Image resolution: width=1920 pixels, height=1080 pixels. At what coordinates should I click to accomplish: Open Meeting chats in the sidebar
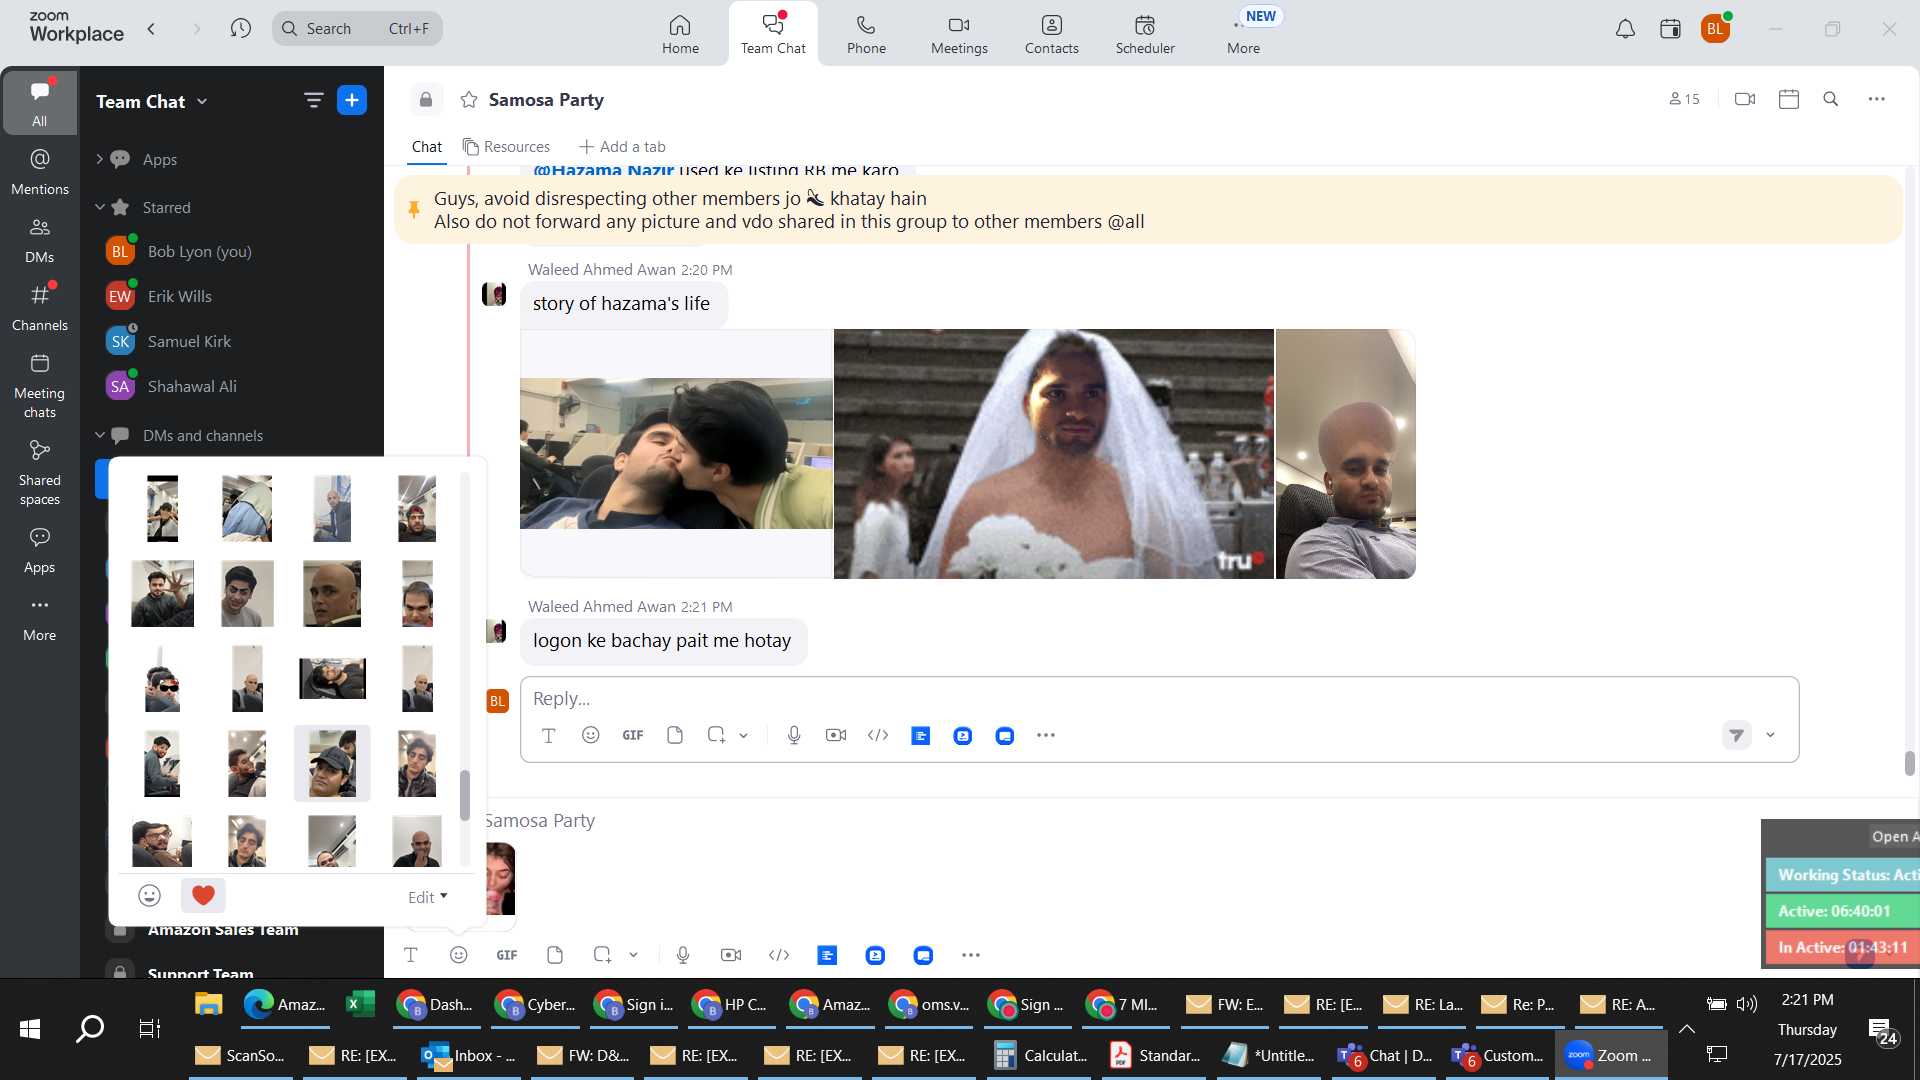(x=40, y=385)
